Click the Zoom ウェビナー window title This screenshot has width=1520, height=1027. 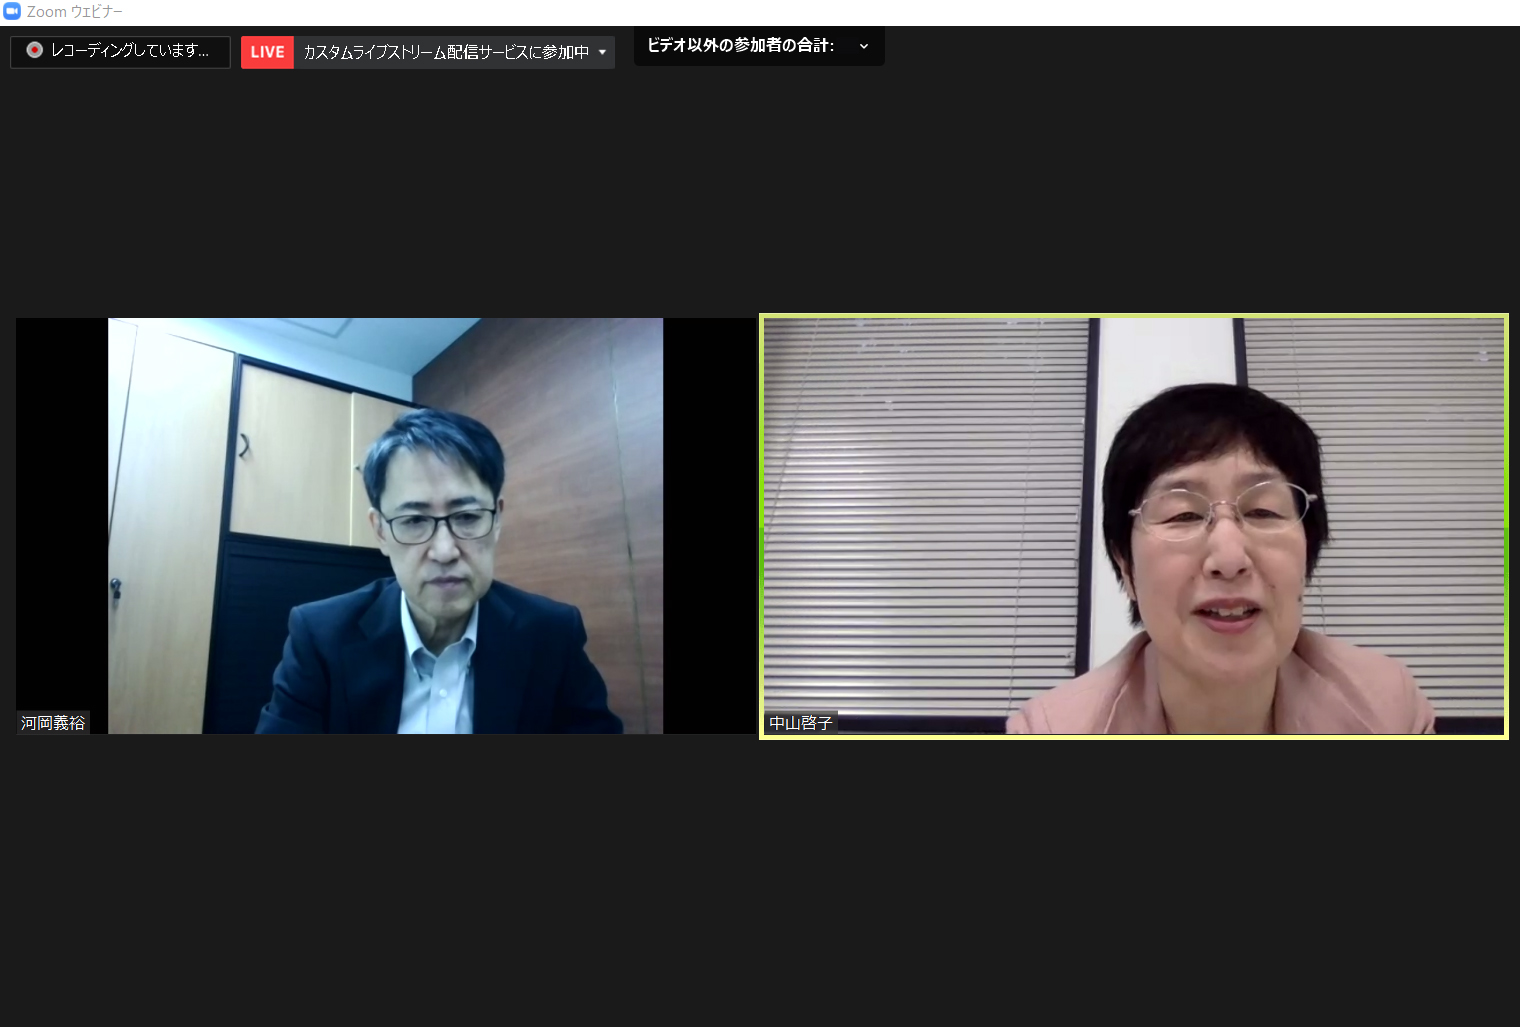click(75, 12)
